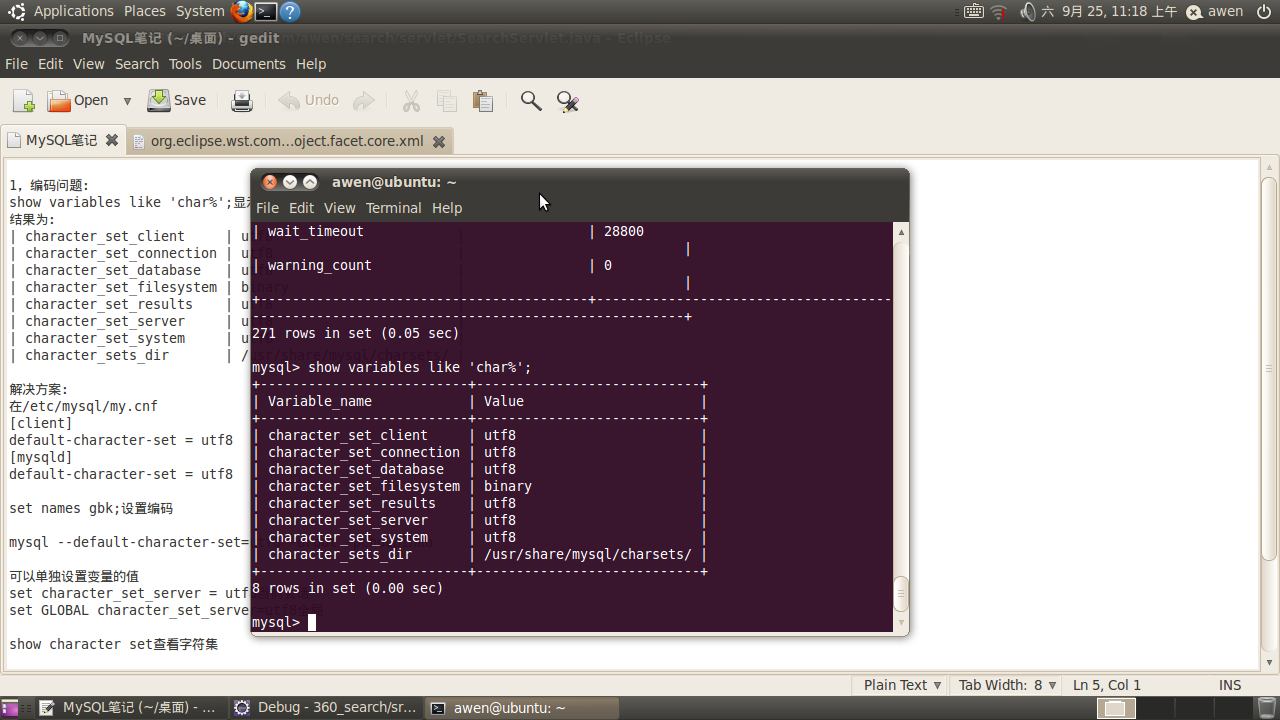Image resolution: width=1280 pixels, height=720 pixels.
Task: Open the terminal window's View menu
Action: [339, 208]
